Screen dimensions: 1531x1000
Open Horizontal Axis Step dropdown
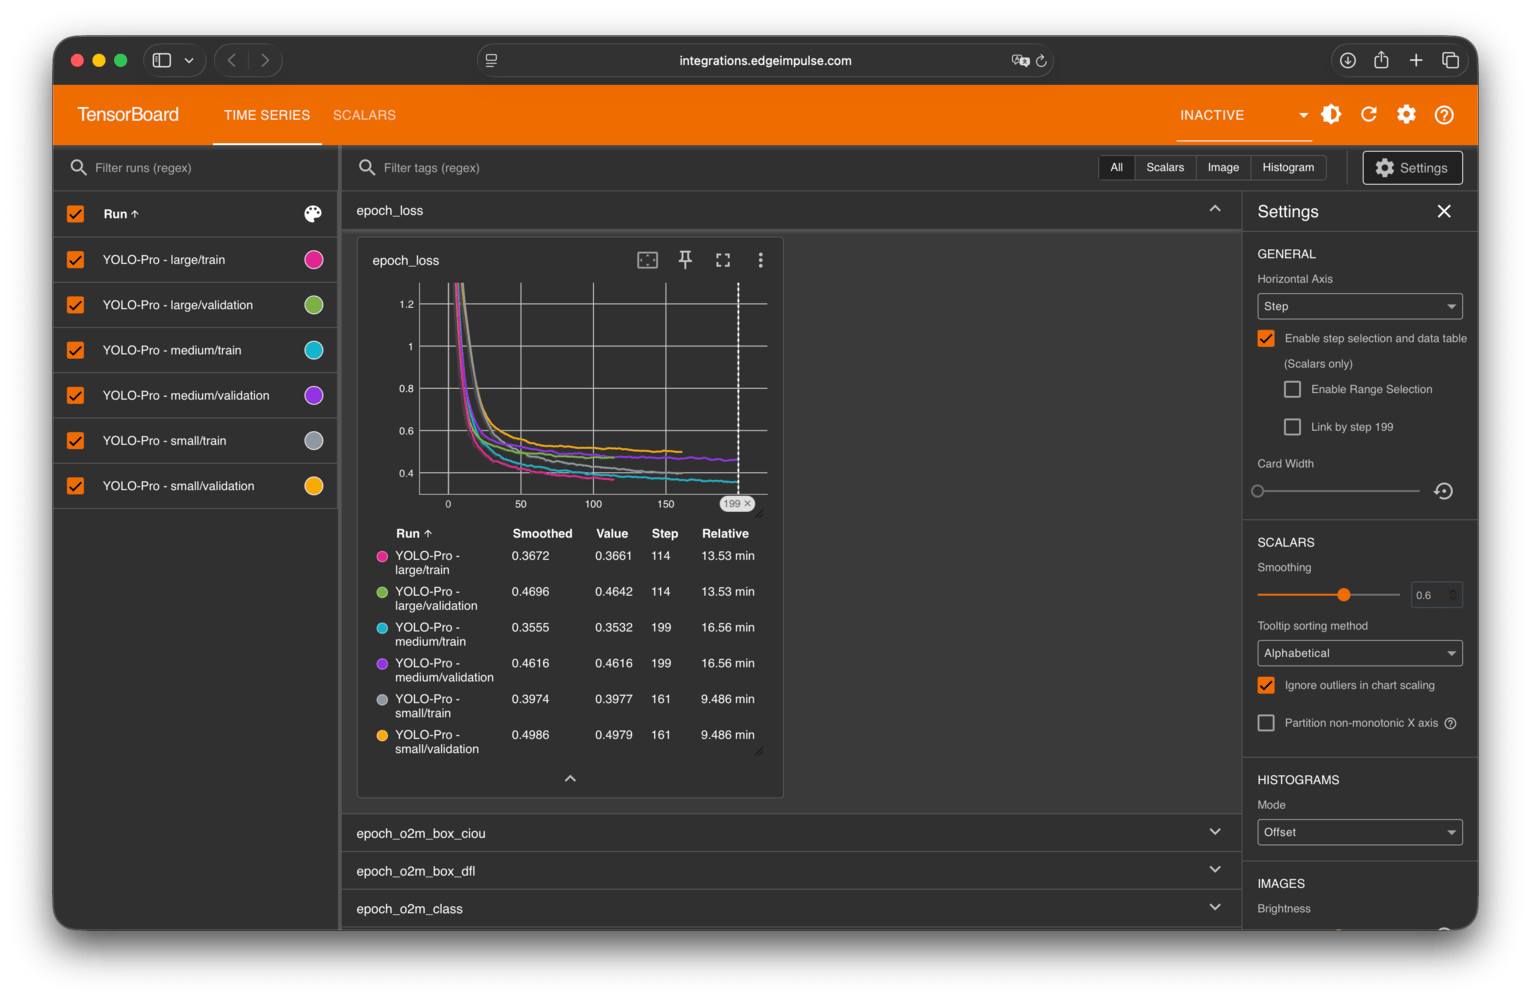1360,306
